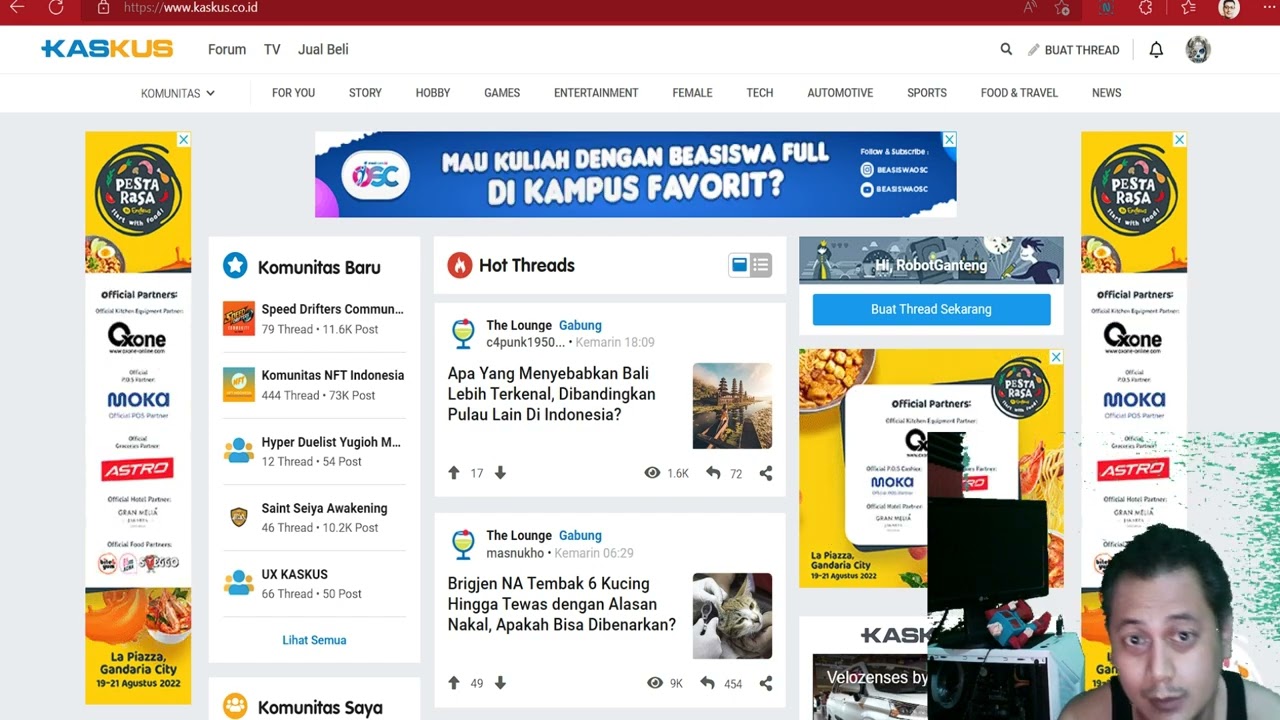Close the top banner ad
Viewport: 1280px width, 720px height.
949,140
